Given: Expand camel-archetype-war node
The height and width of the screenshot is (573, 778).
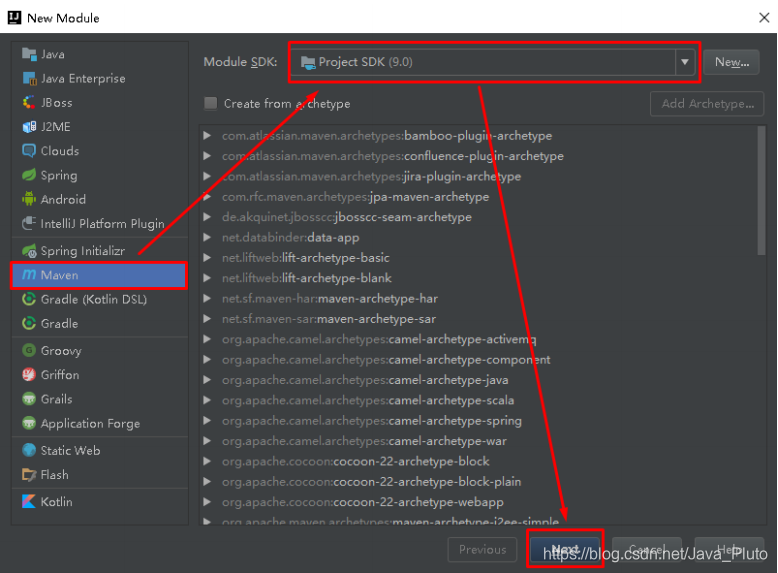Looking at the screenshot, I should click(207, 441).
